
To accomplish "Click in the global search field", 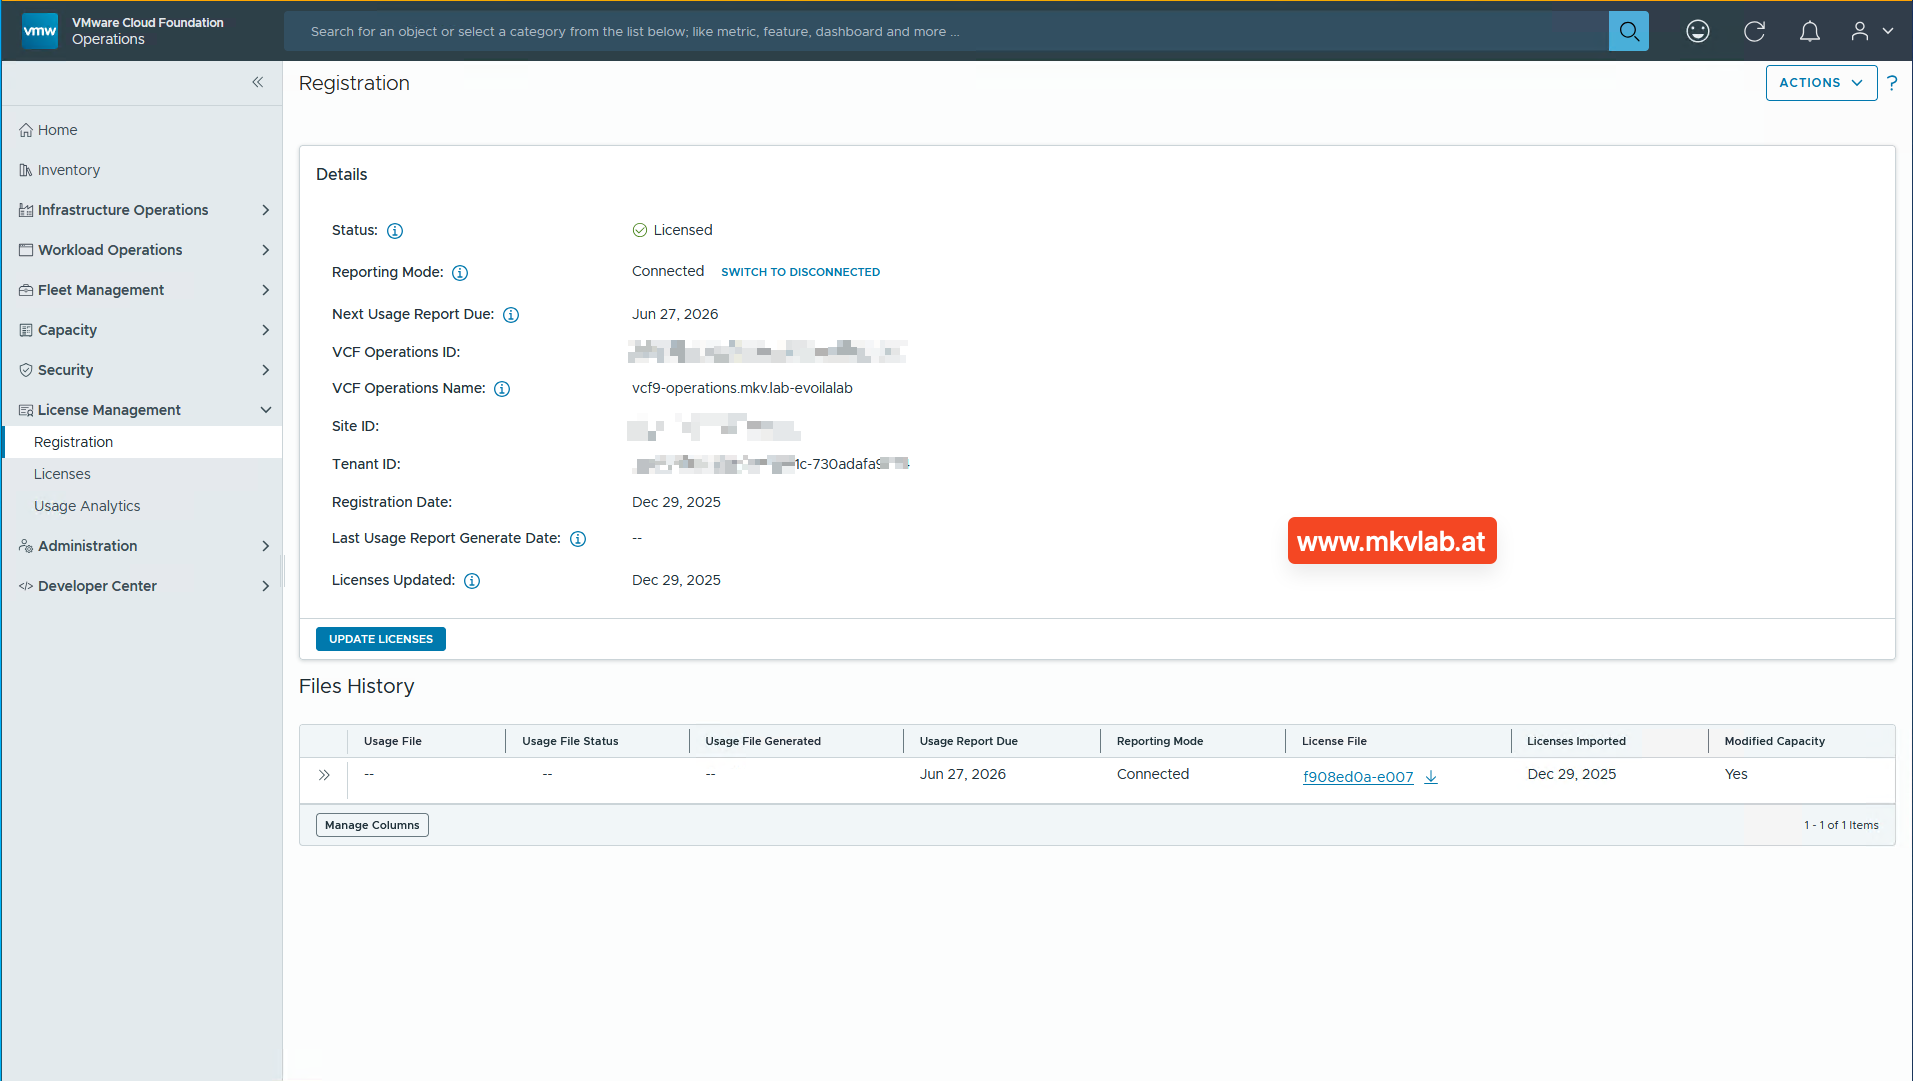I will (x=945, y=31).
